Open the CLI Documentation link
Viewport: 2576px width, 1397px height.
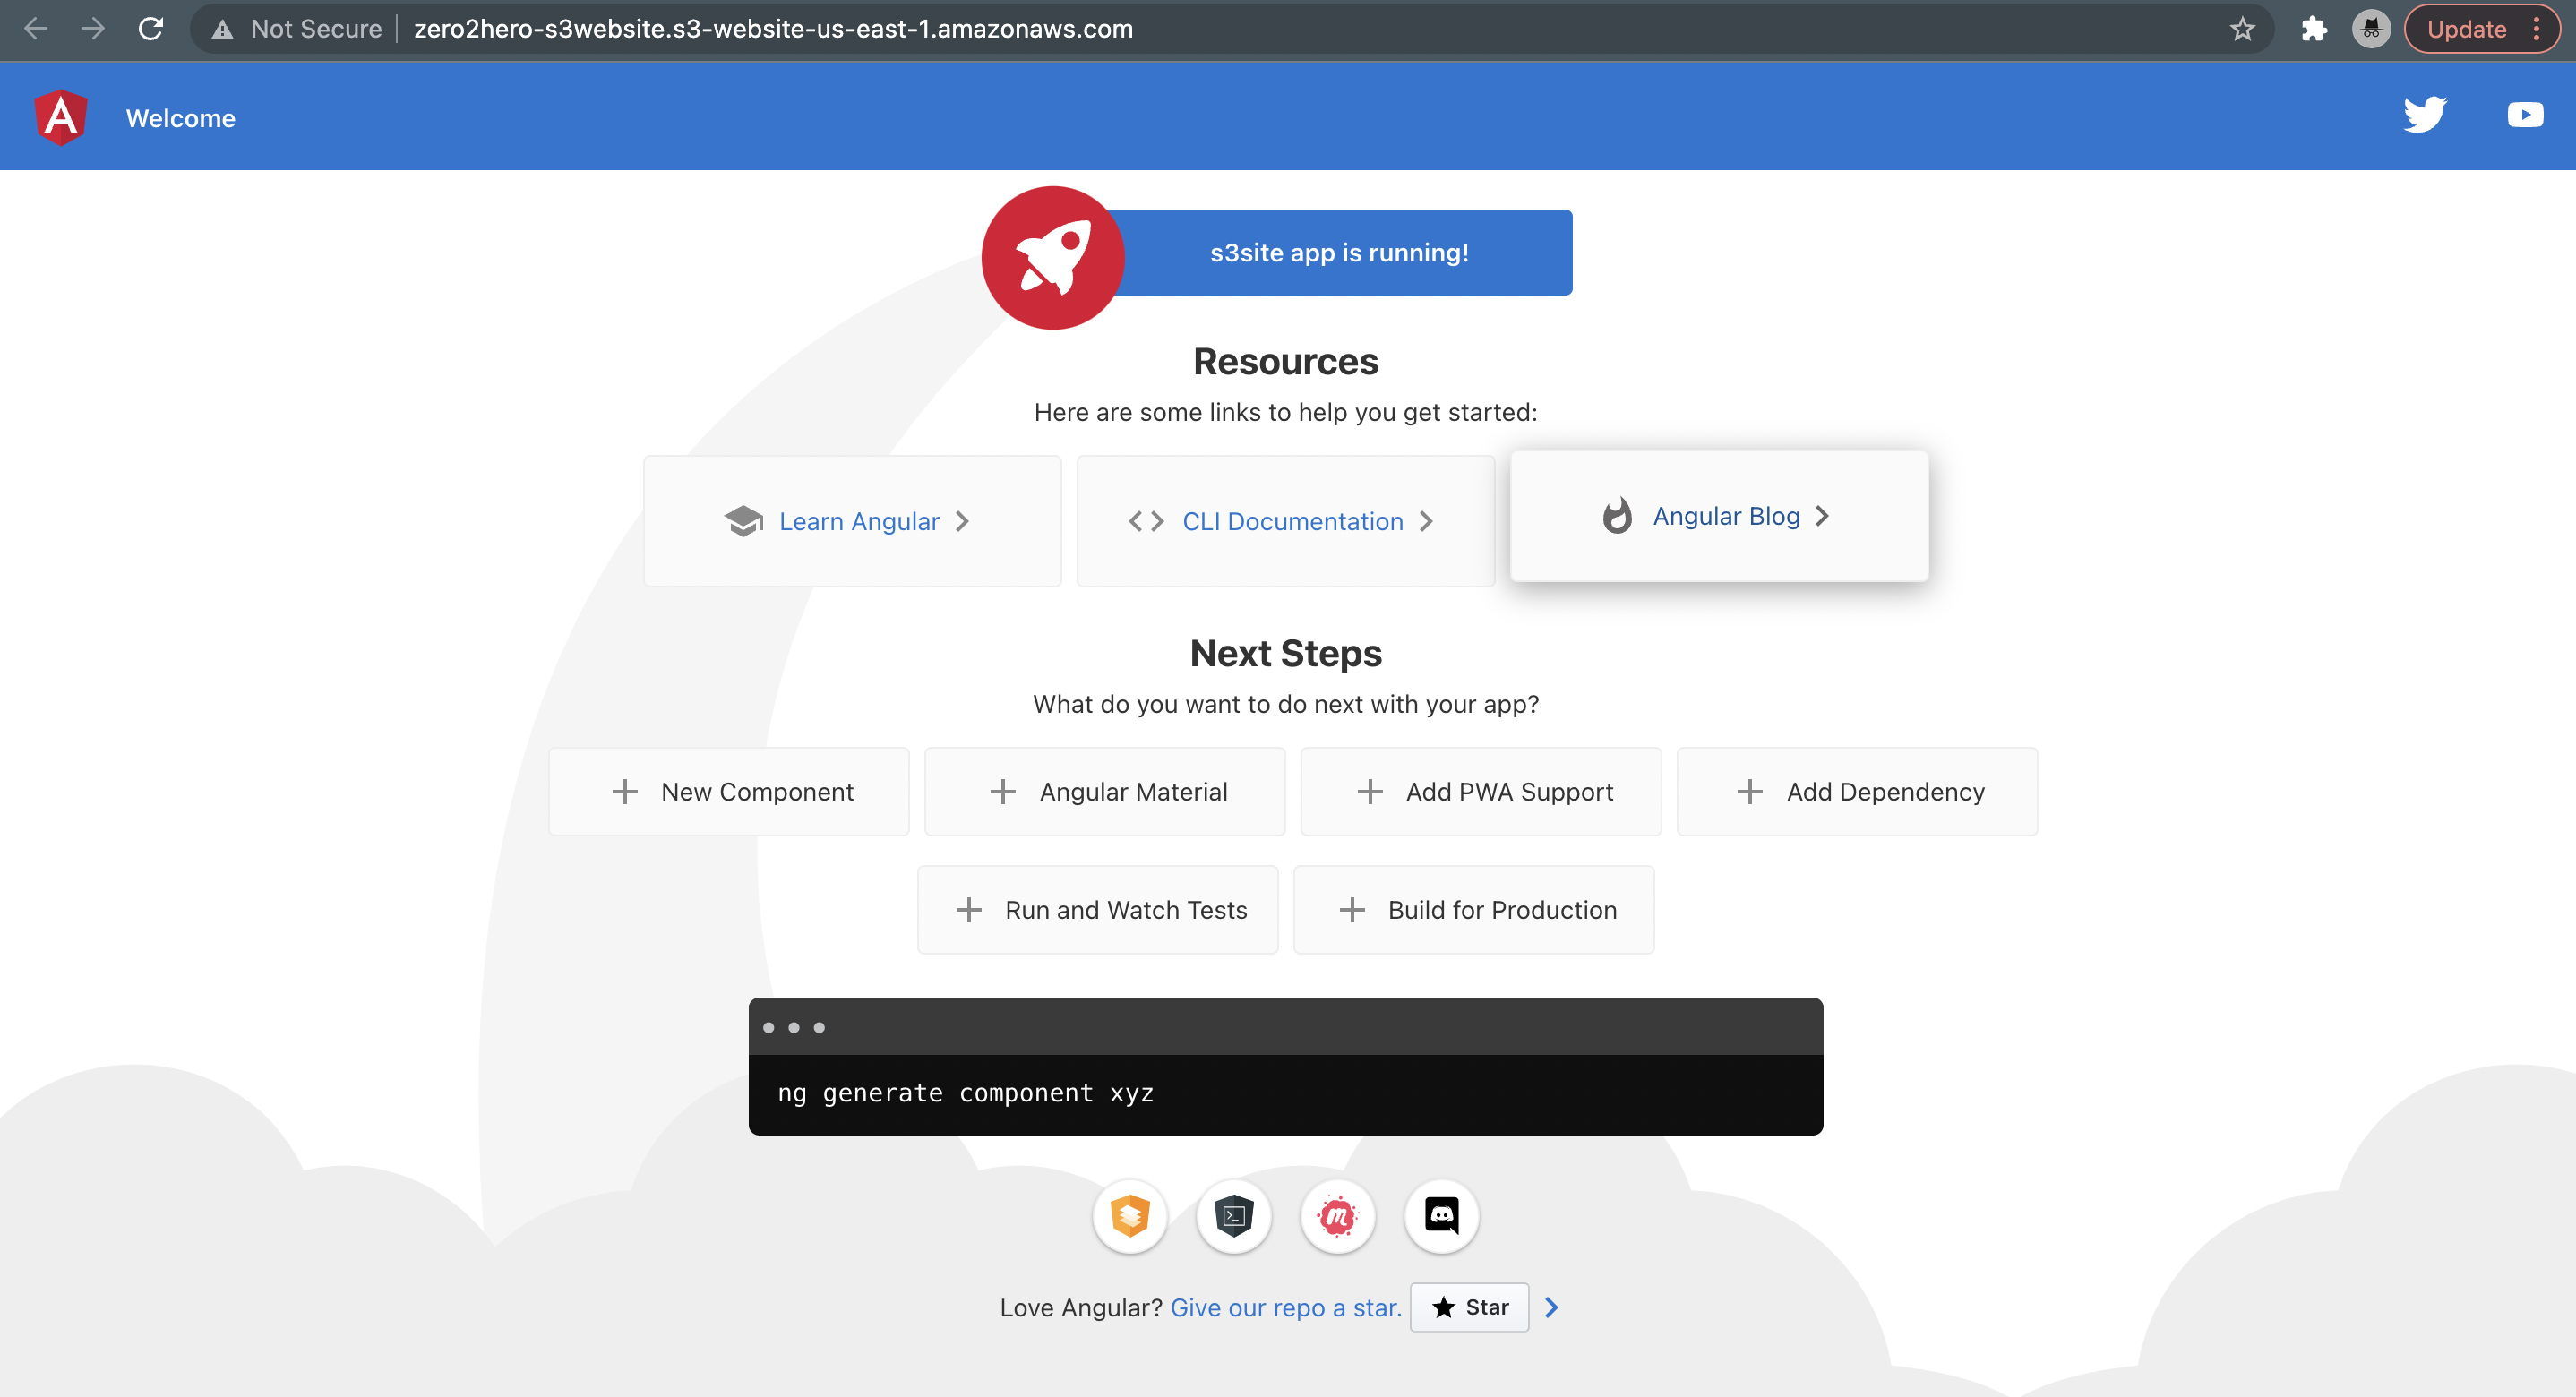point(1293,521)
